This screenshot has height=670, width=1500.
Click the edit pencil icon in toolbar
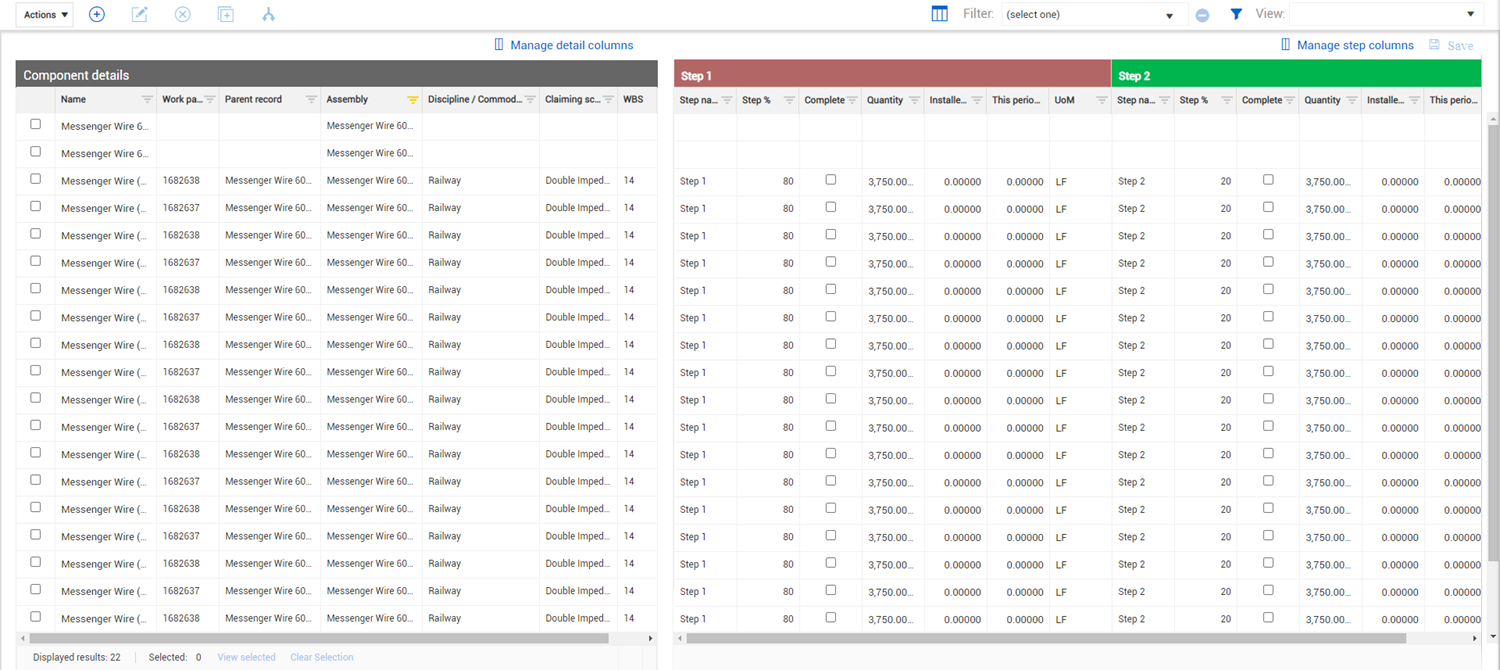(x=140, y=14)
